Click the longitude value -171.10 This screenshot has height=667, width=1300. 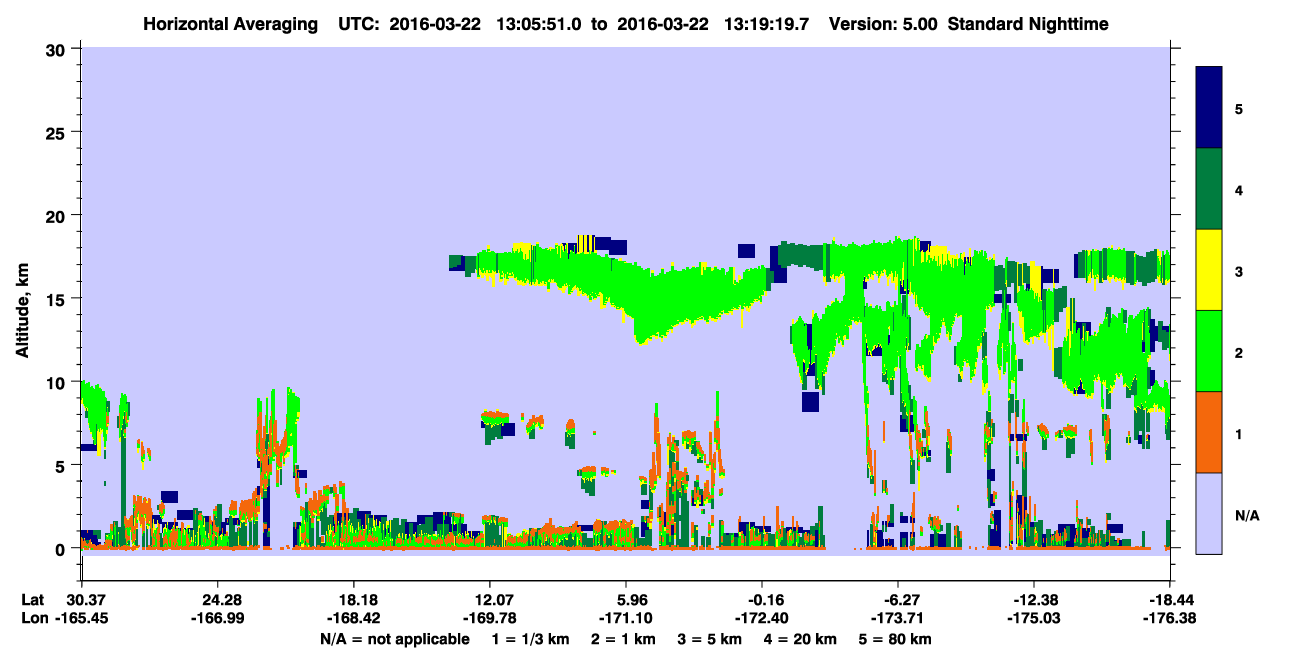pyautogui.click(x=626, y=618)
